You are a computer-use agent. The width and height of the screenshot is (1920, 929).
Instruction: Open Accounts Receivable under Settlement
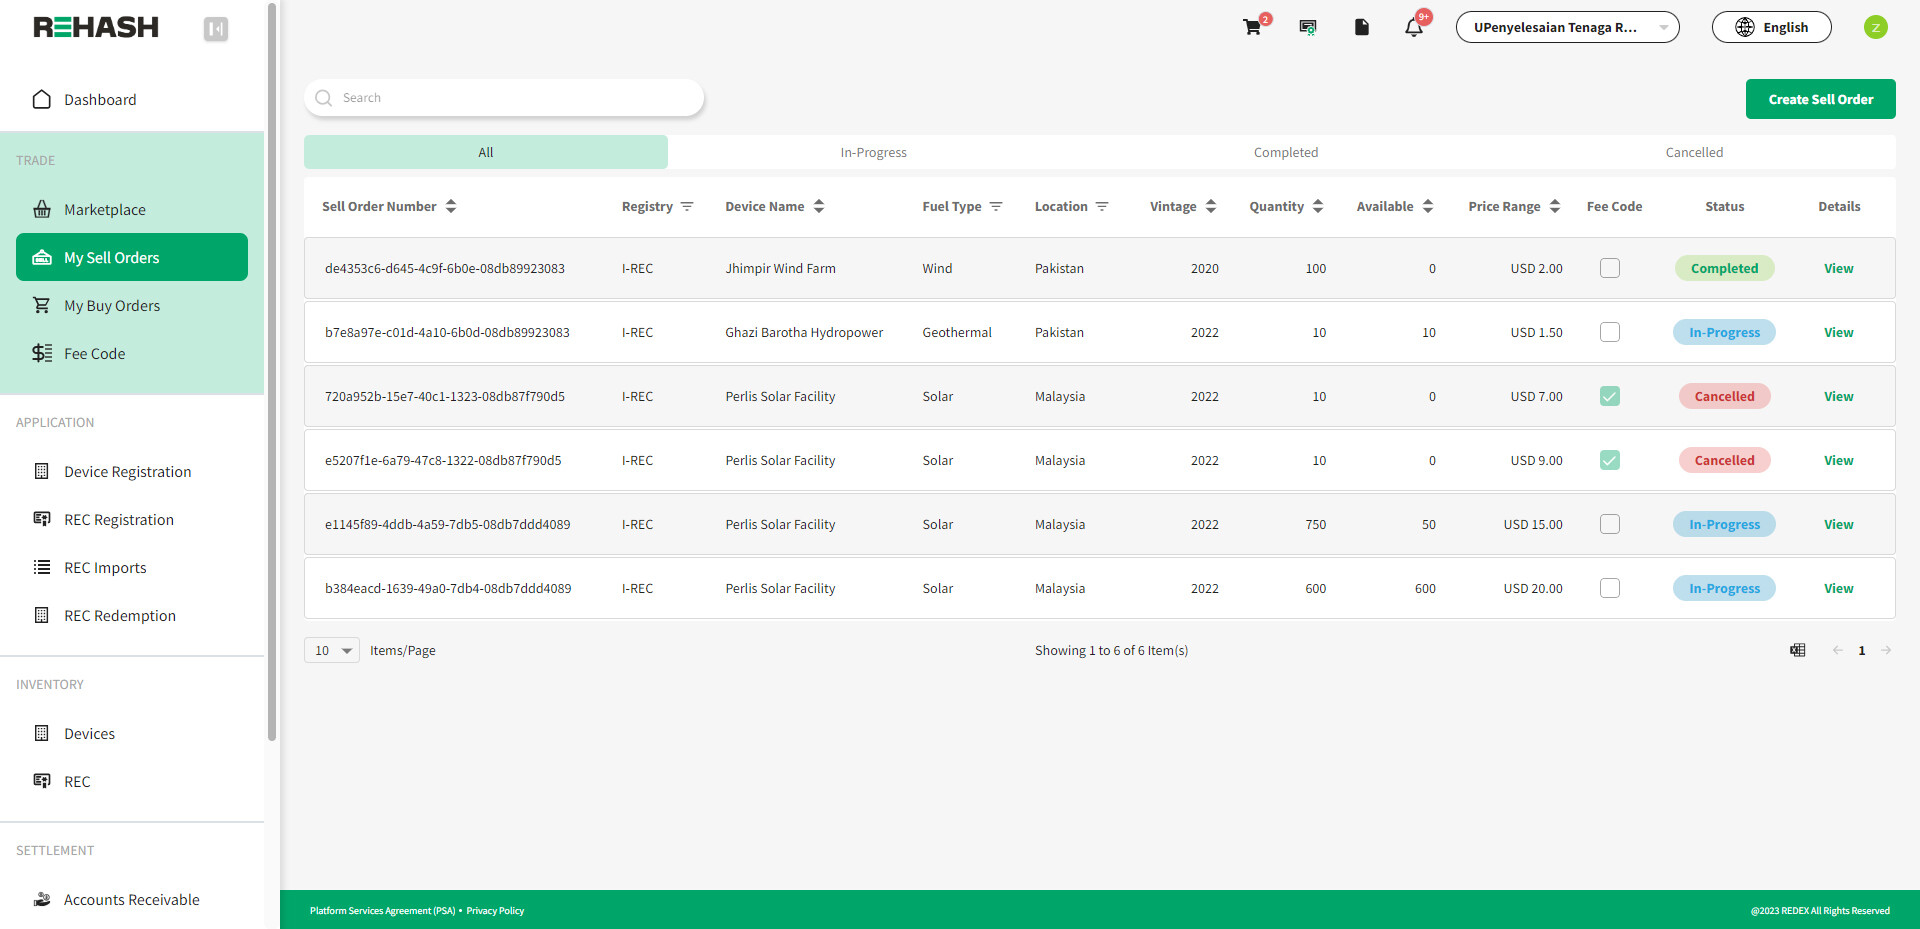(131, 899)
